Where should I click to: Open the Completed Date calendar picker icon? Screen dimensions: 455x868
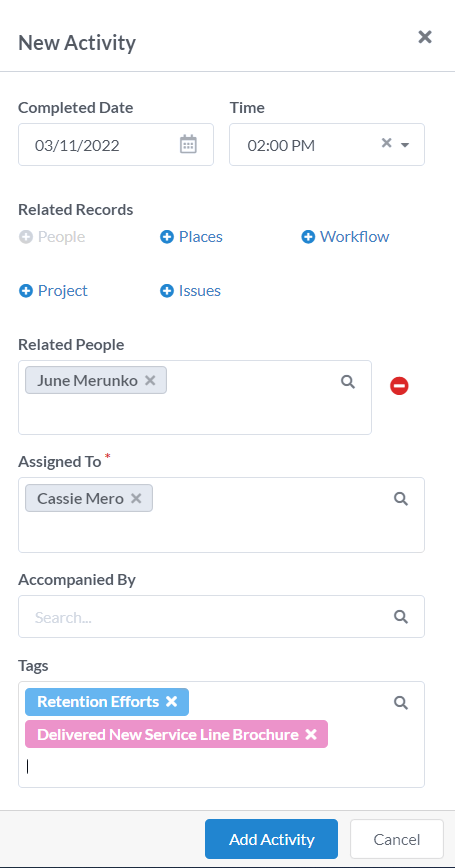coord(188,144)
